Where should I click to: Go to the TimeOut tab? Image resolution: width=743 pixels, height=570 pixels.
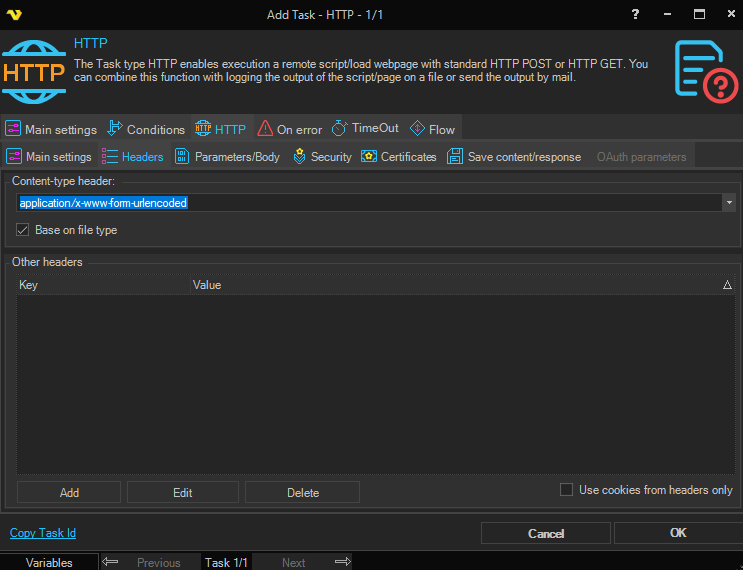[x=365, y=128]
